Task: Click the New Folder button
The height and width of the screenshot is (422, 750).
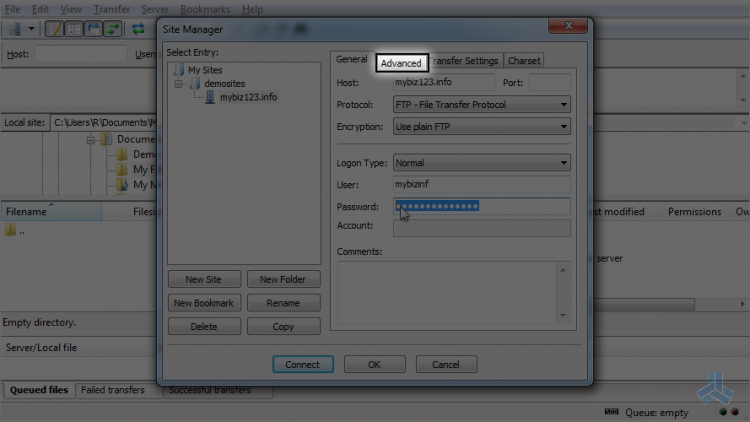Action: tap(283, 279)
